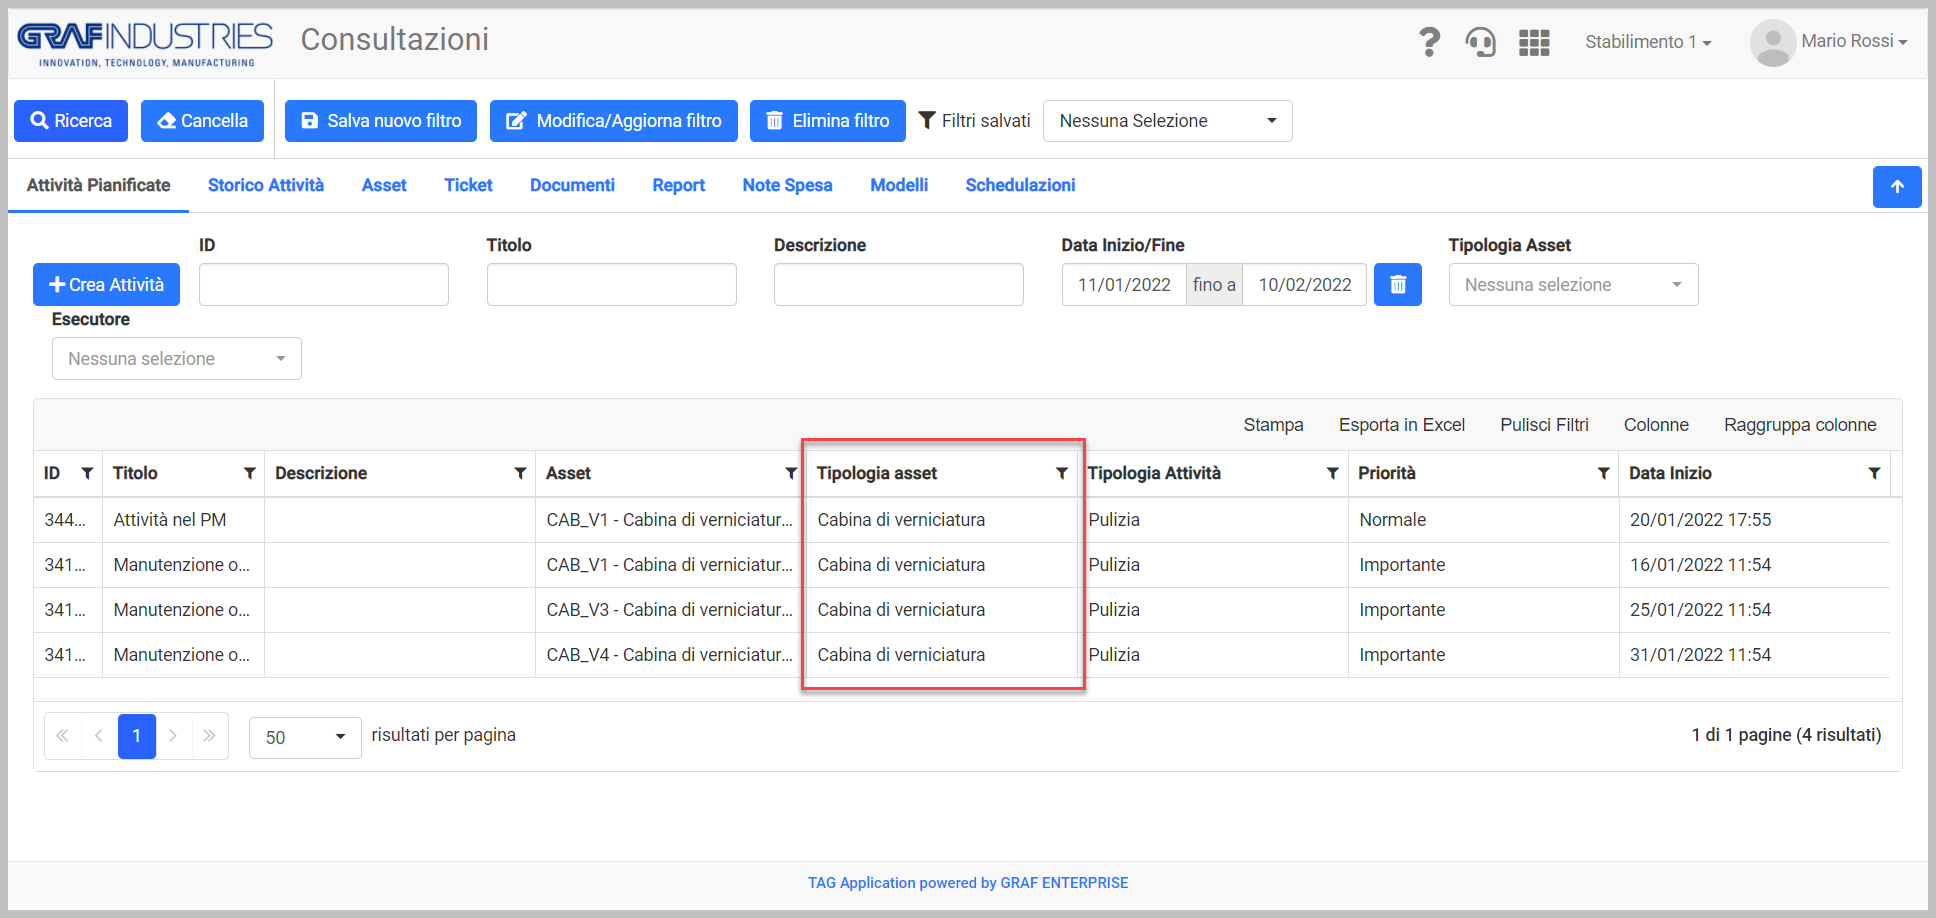
Task: Click the Crea Attività button
Action: [106, 285]
